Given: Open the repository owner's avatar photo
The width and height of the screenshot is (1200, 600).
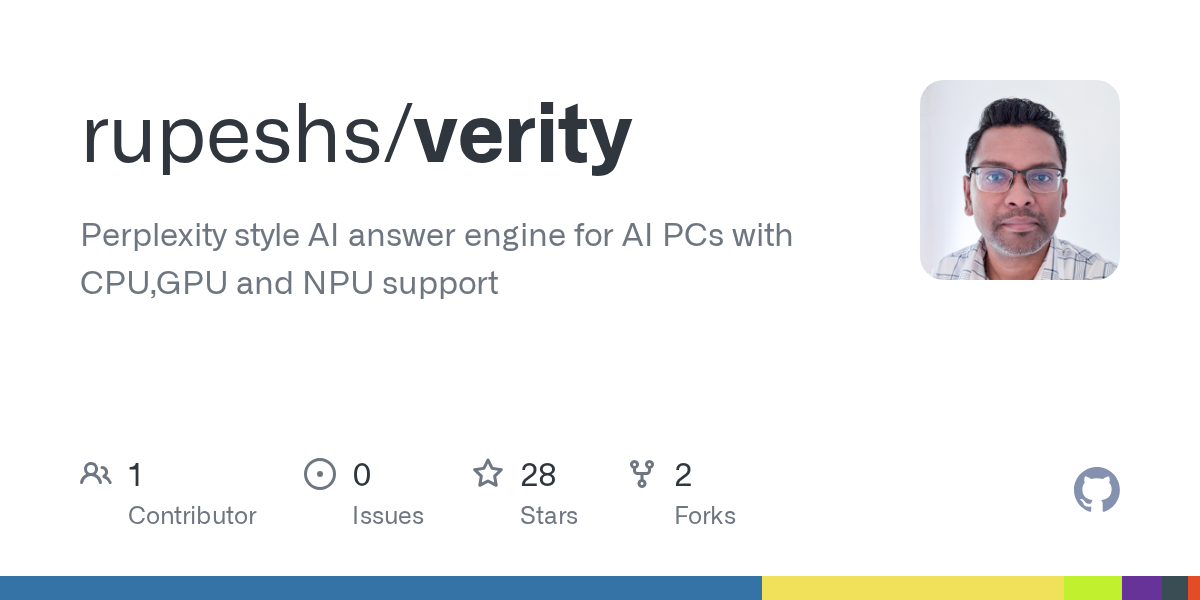Looking at the screenshot, I should [x=1019, y=180].
